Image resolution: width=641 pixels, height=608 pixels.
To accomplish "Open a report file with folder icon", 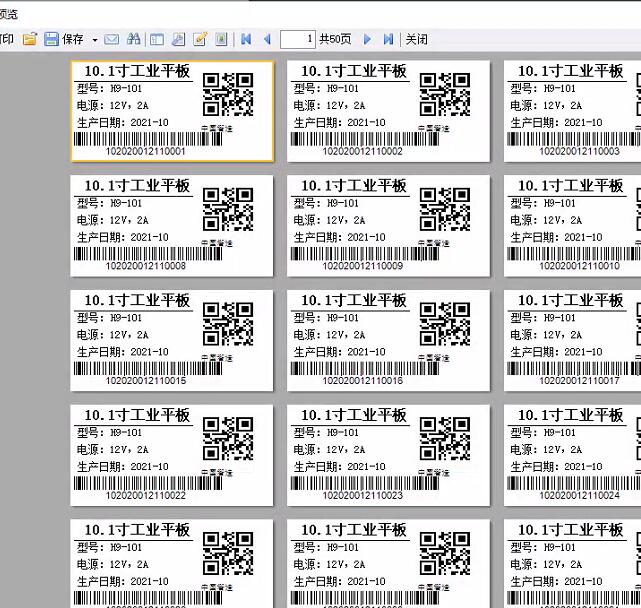I will click(30, 39).
